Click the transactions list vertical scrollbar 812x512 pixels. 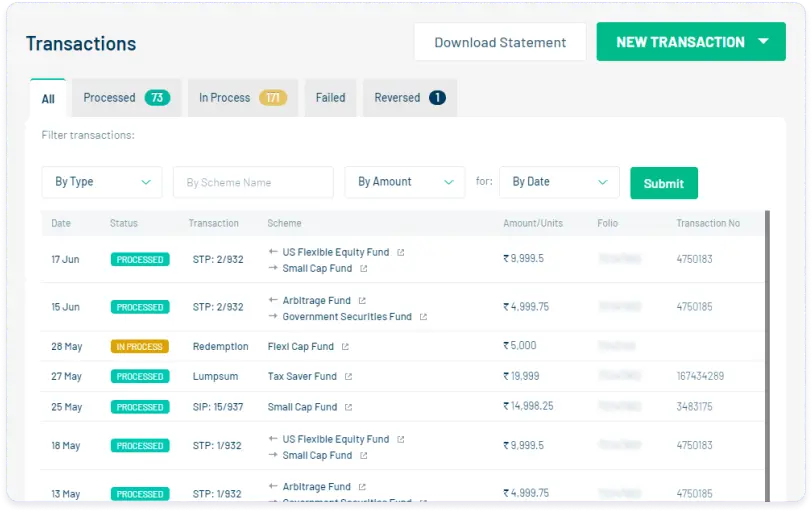(767, 350)
